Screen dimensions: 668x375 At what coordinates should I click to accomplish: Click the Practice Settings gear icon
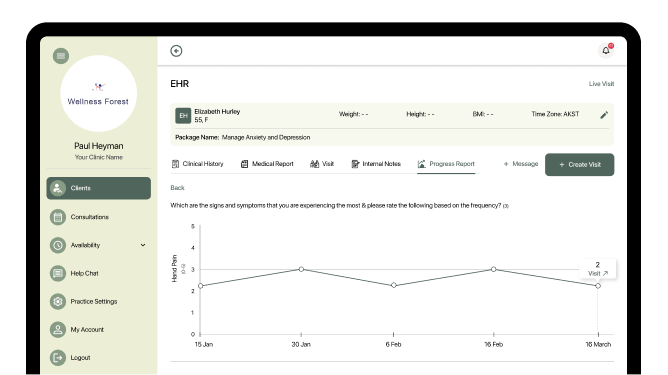click(x=58, y=301)
